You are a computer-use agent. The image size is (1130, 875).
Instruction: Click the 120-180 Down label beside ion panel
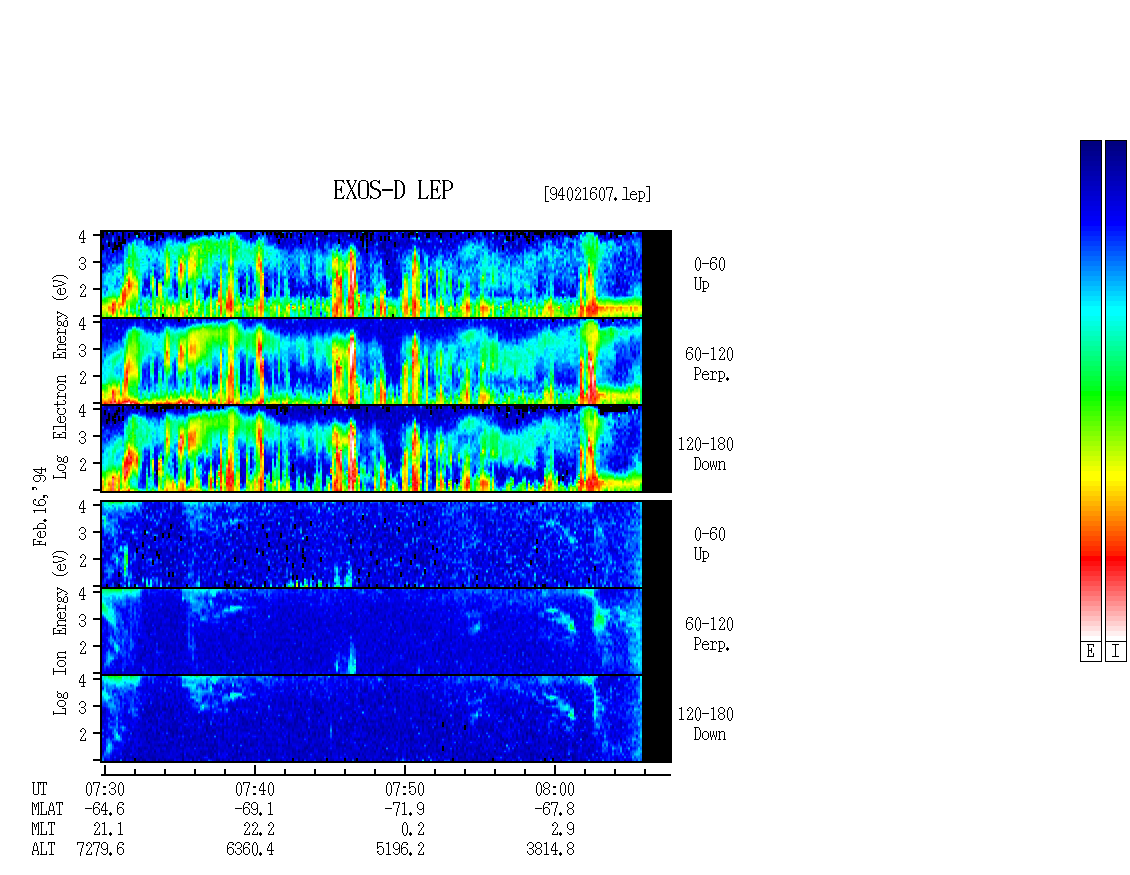pos(706,724)
